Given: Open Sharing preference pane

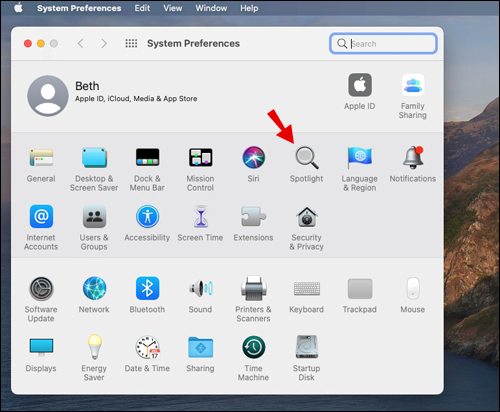Looking at the screenshot, I should coord(200,347).
